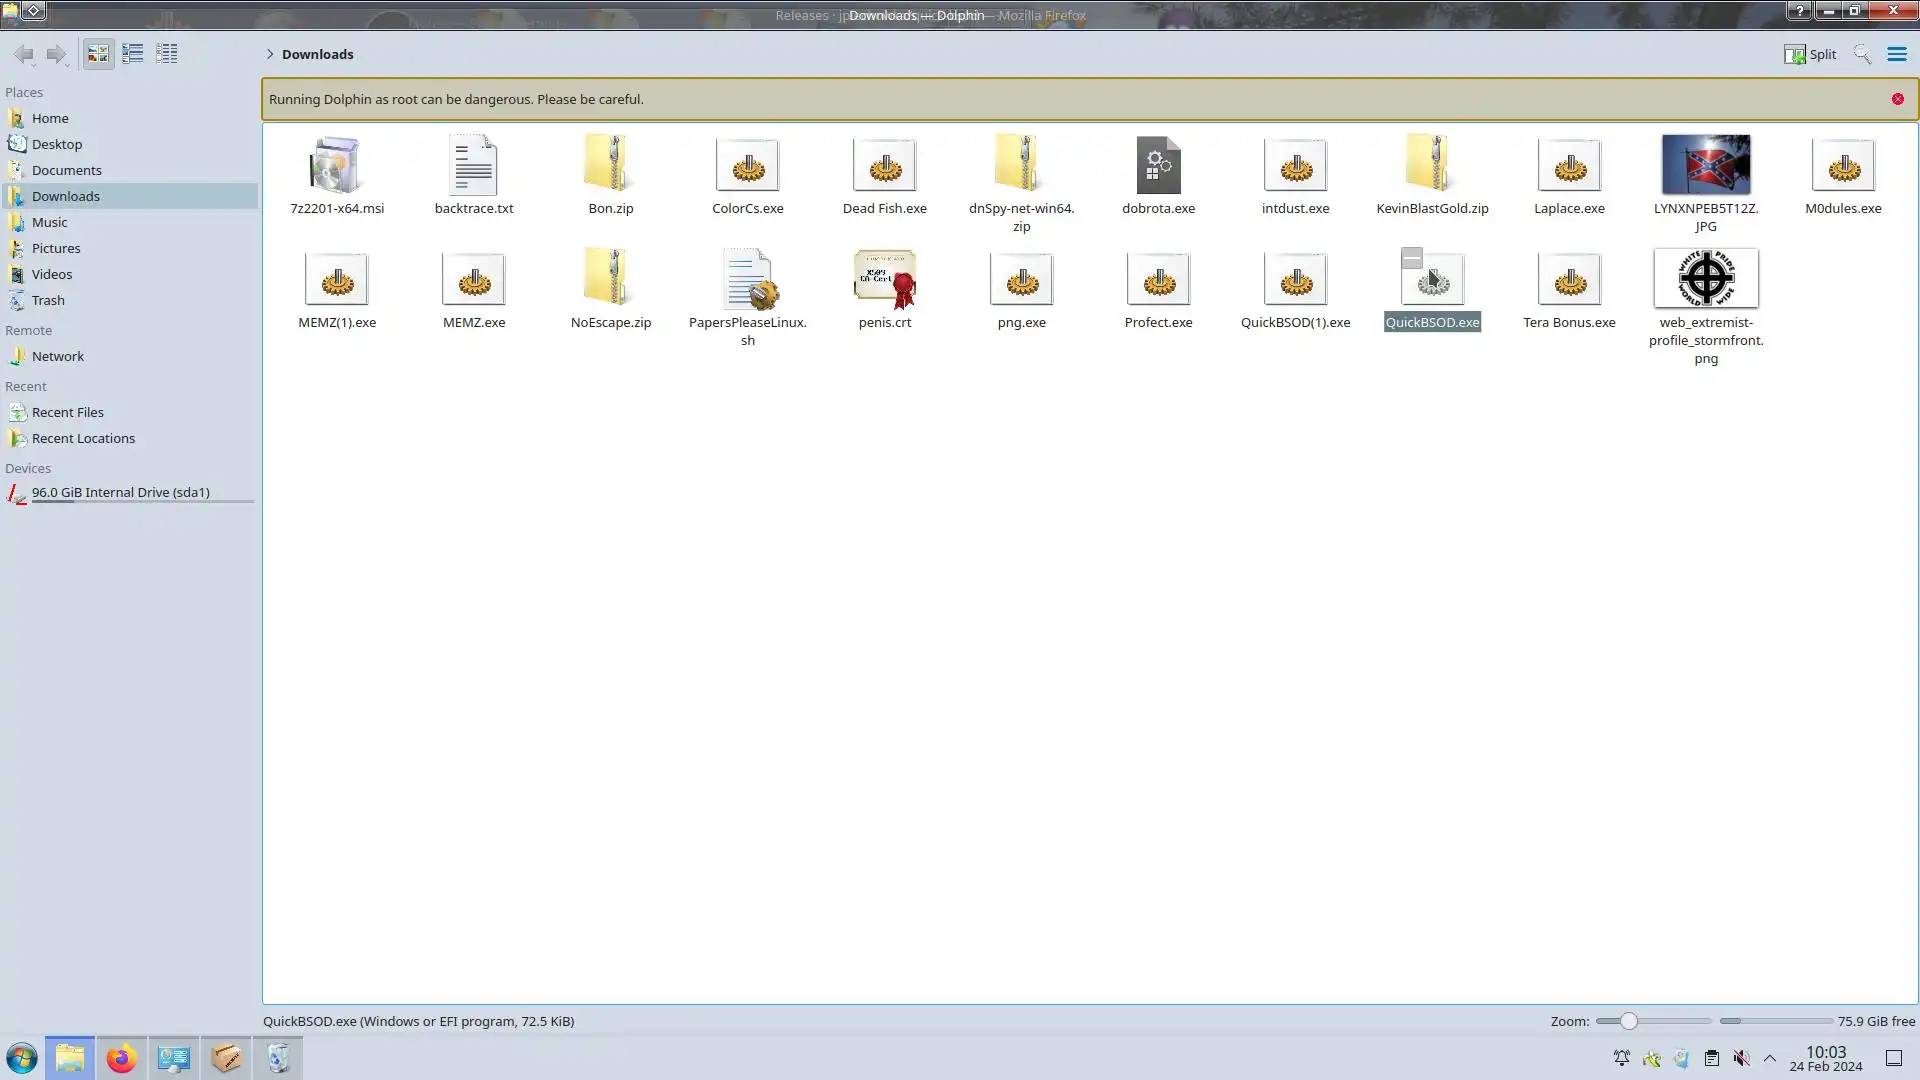Open Documents in Places panel

click(66, 170)
